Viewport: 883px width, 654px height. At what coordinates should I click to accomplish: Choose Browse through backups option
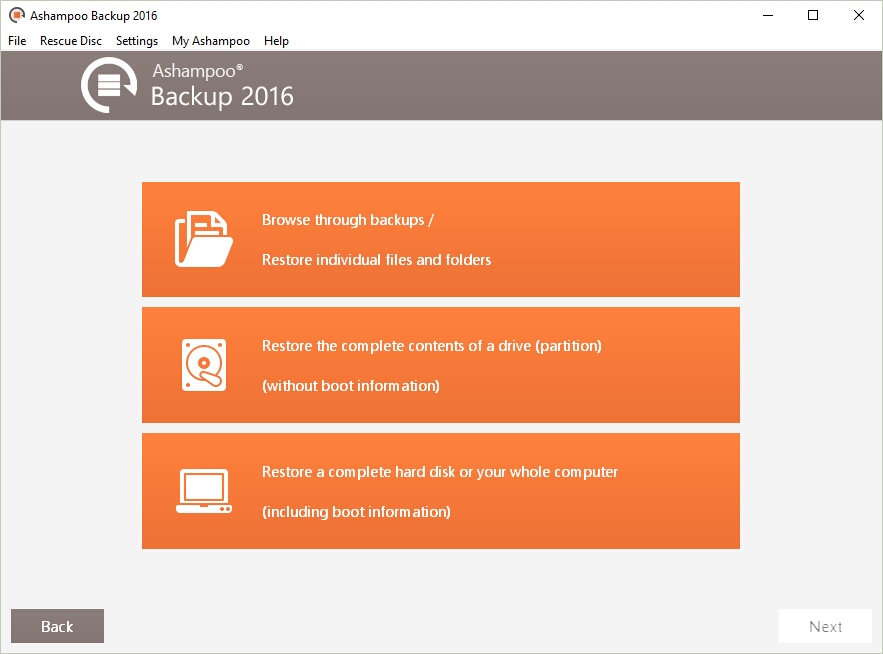[441, 239]
